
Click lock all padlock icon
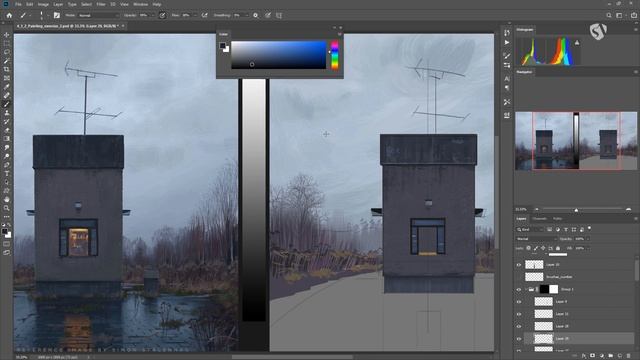(558, 248)
